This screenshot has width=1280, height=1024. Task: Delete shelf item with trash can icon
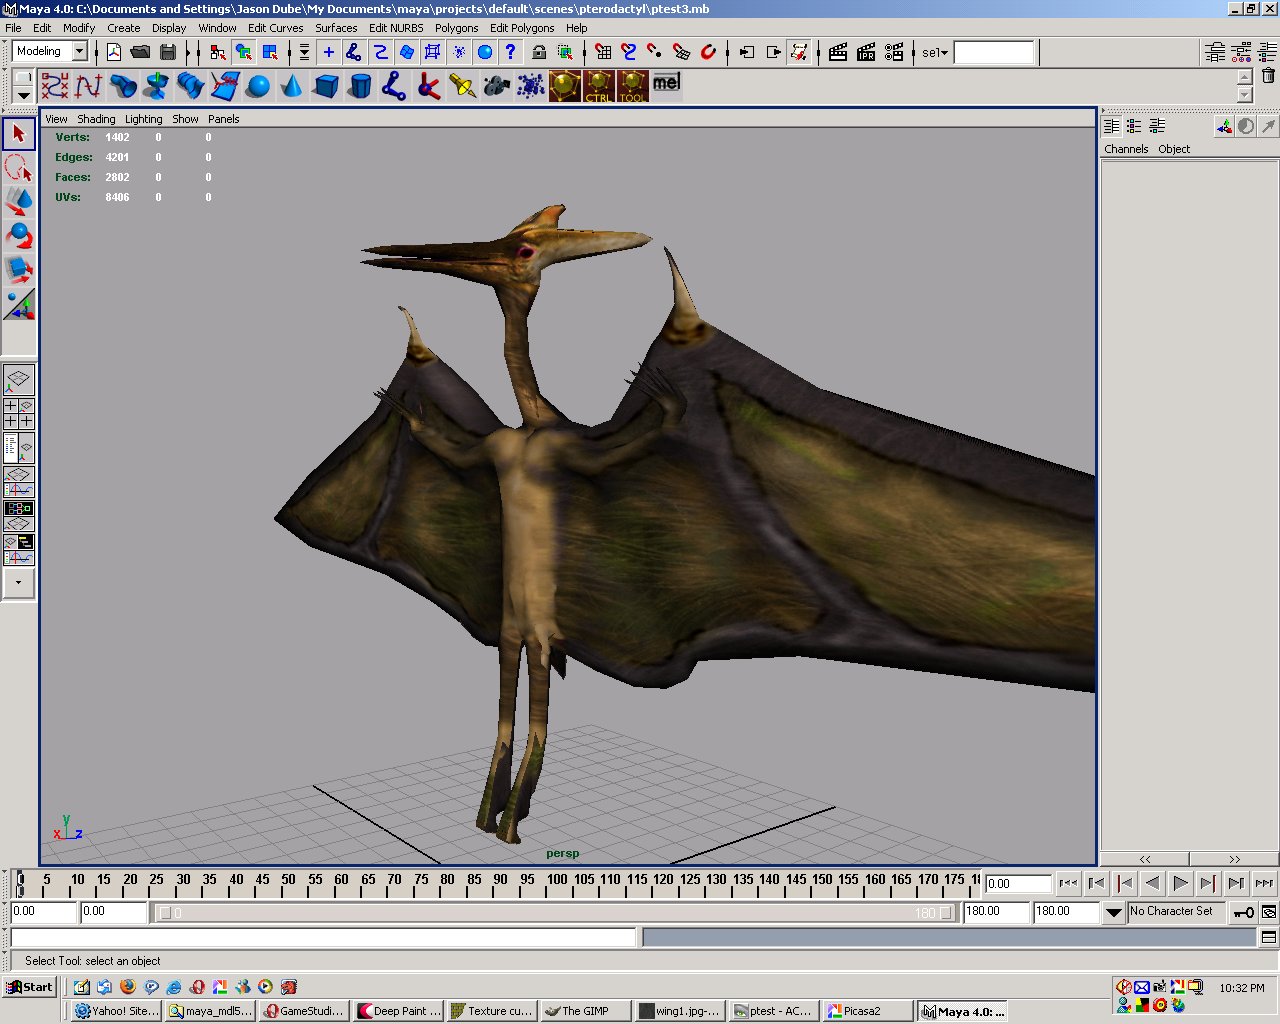click(1268, 76)
